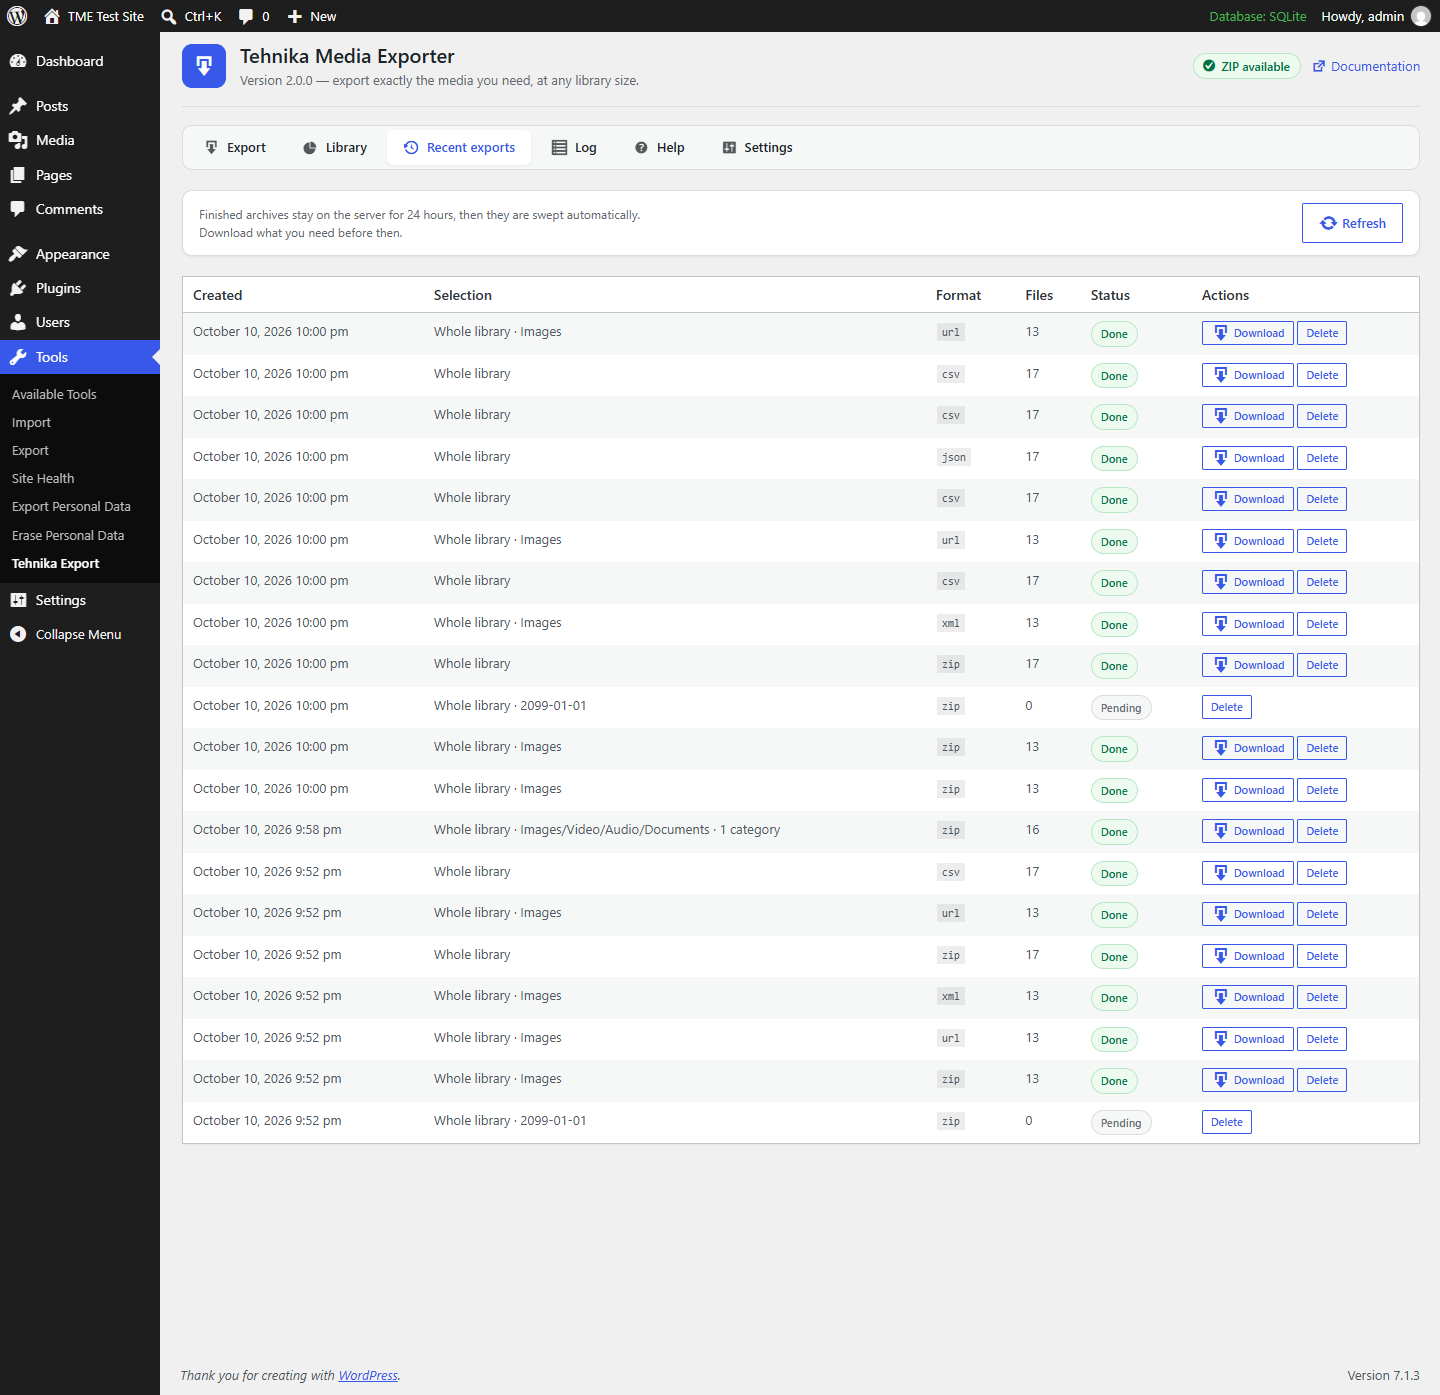Click the Appearance brush icon in sidebar

pos(18,254)
